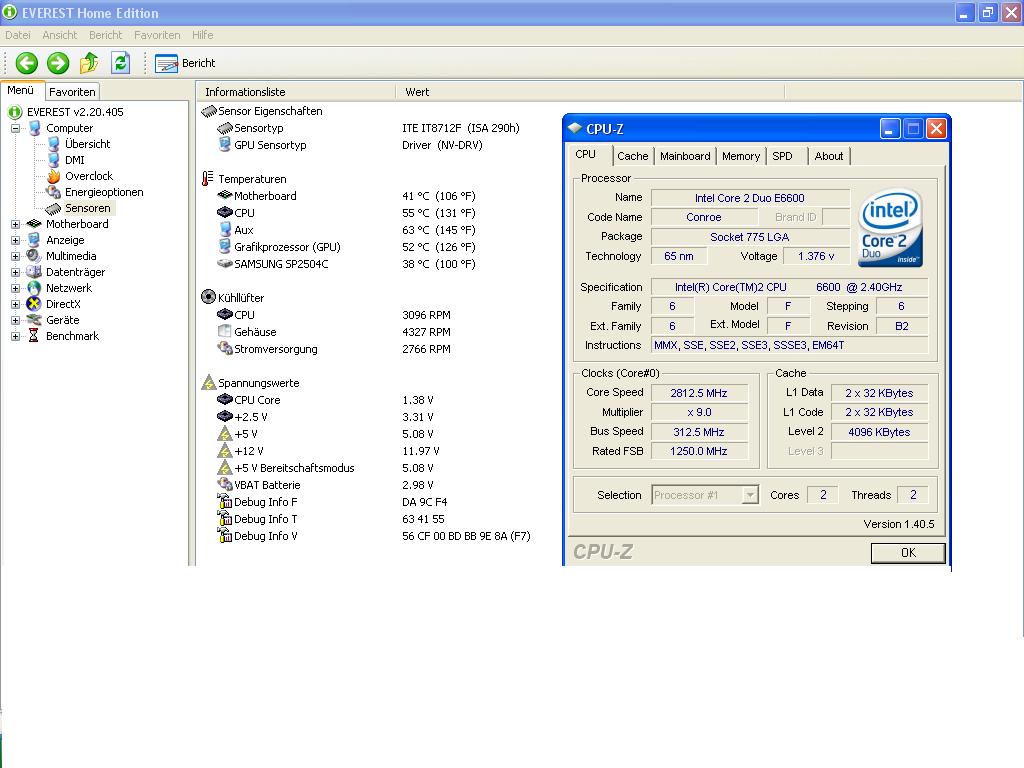Open the About tab in CPU-Z
Viewport: 1024px width, 768px height.
[829, 156]
